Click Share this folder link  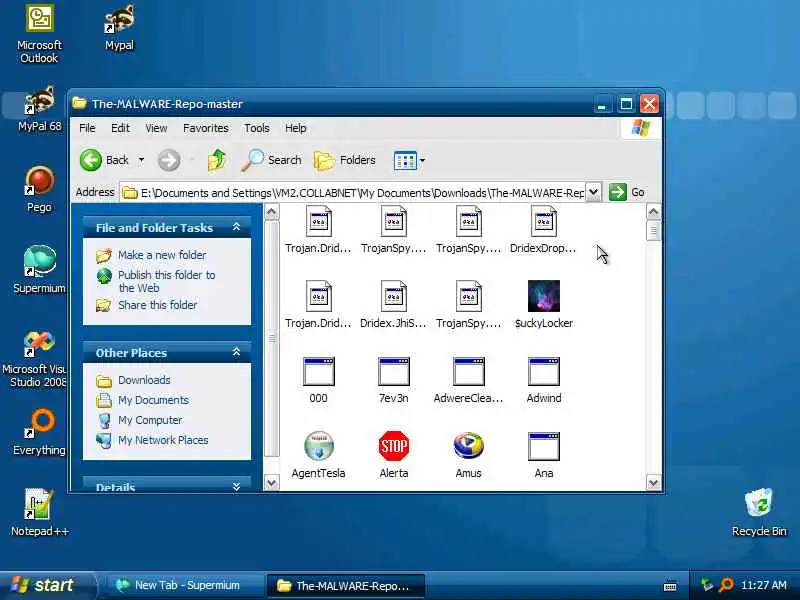tap(157, 305)
